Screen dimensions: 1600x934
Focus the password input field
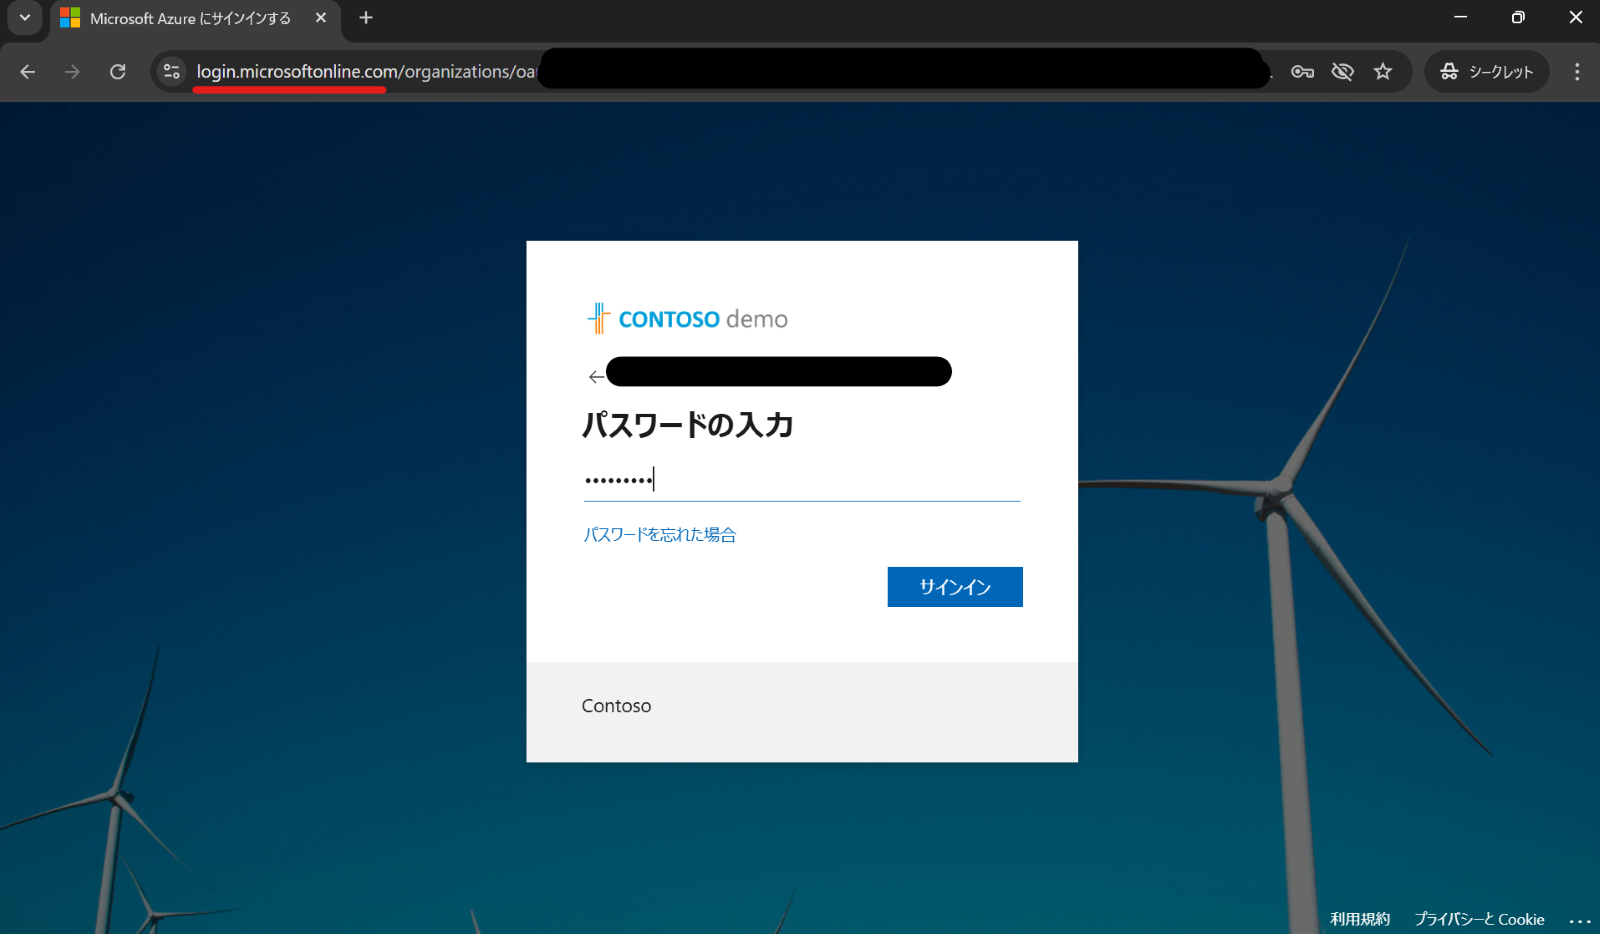(802, 480)
